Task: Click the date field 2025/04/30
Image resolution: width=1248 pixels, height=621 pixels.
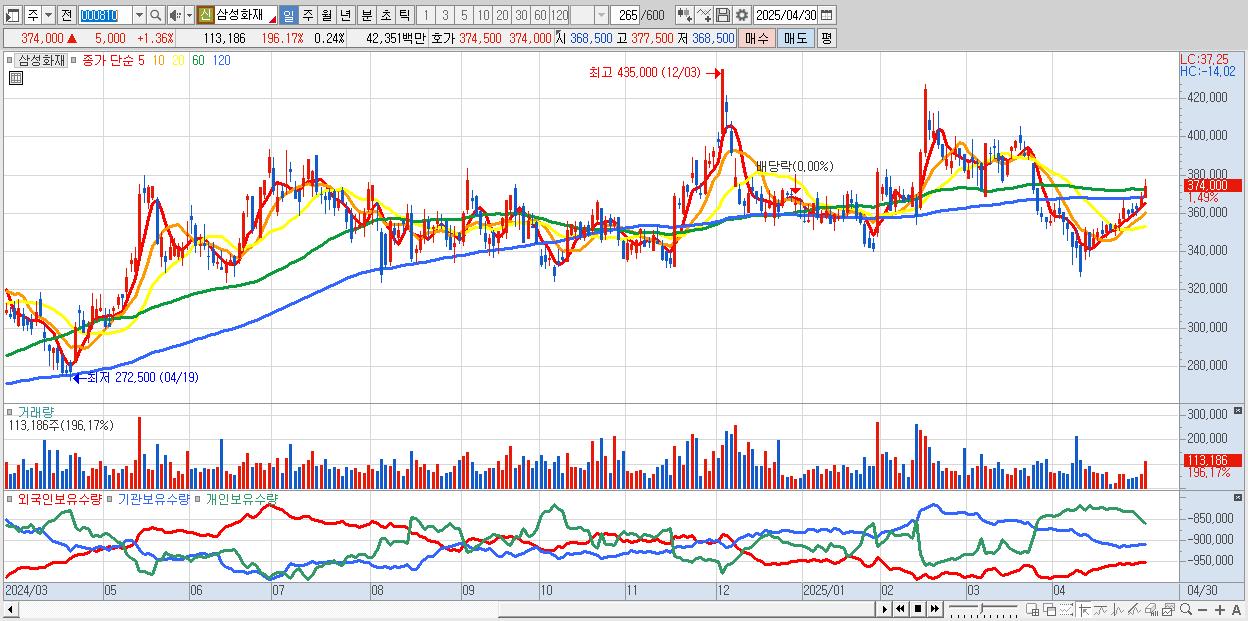Action: pos(786,16)
